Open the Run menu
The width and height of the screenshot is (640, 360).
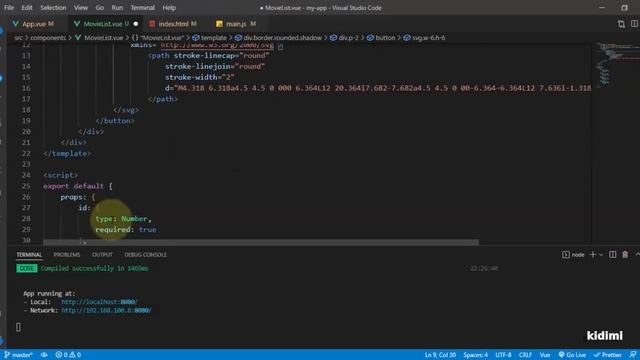[x=117, y=8]
